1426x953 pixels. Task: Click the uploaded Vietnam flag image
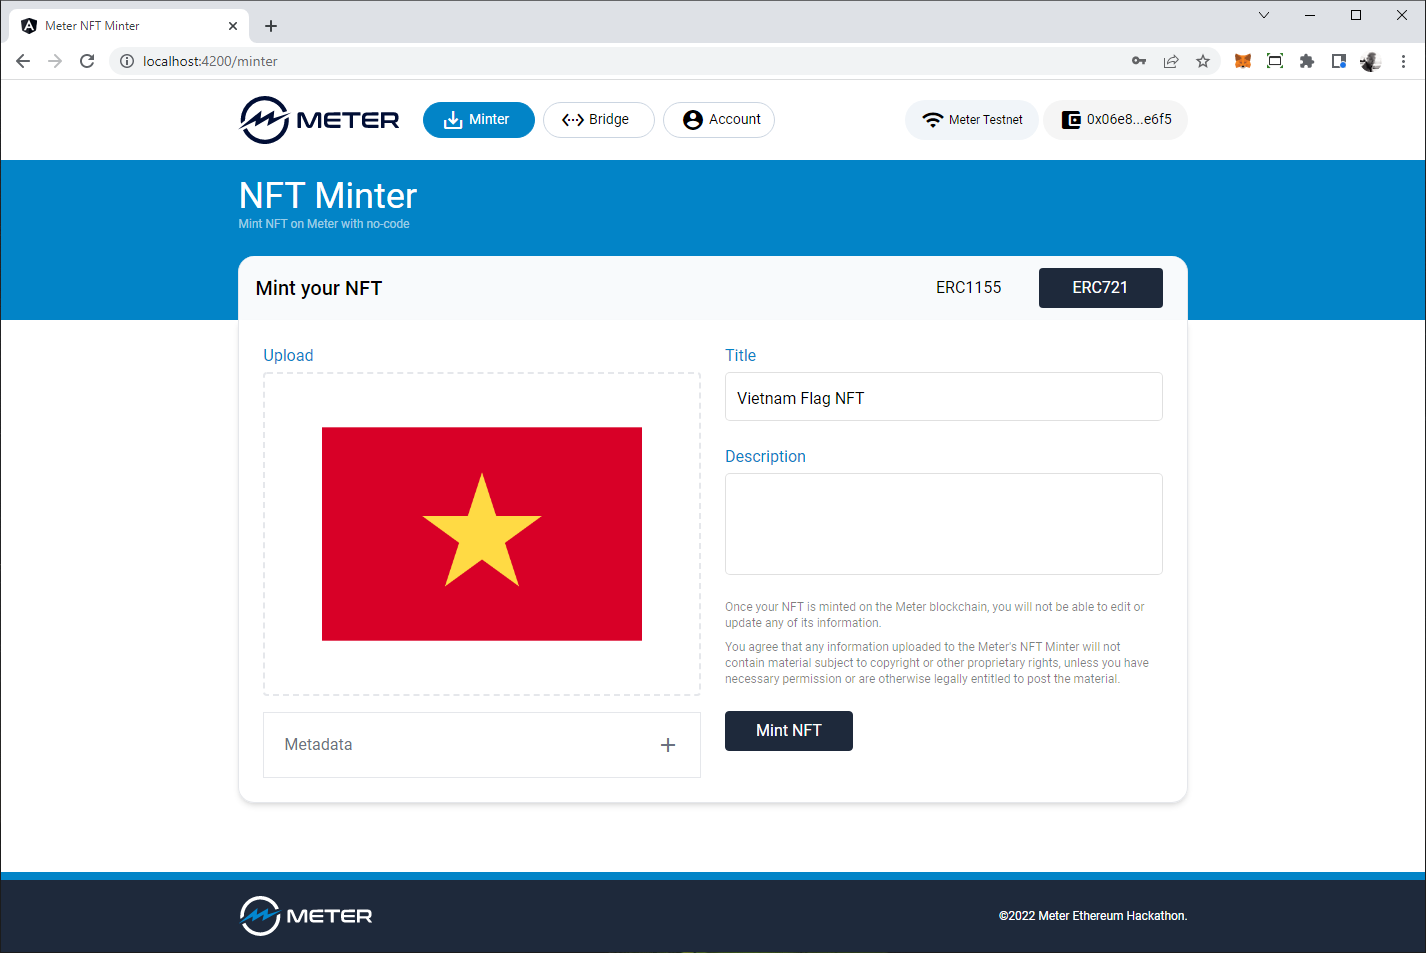click(x=482, y=534)
